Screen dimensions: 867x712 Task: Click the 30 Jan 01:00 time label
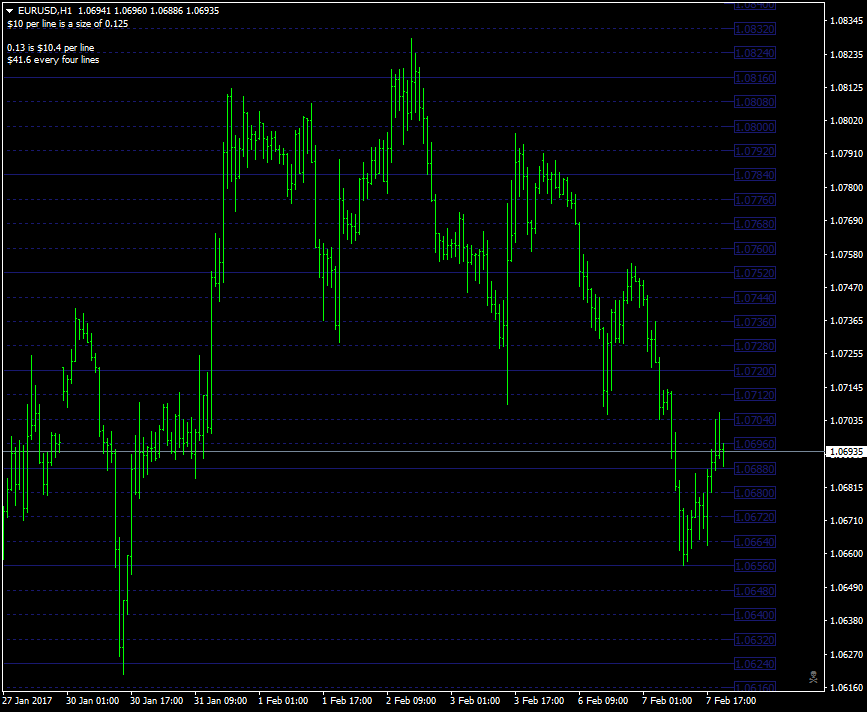point(92,701)
